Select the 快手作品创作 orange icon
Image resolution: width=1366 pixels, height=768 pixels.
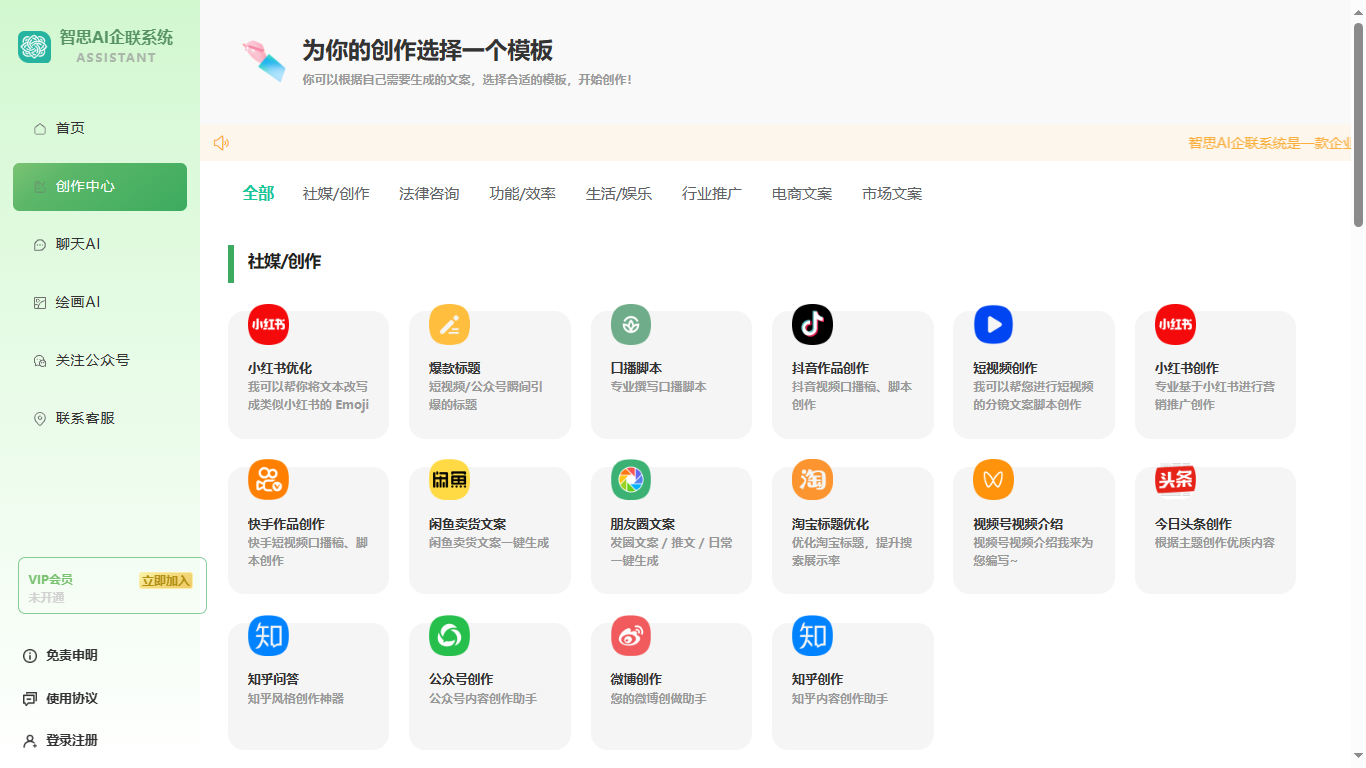point(268,480)
